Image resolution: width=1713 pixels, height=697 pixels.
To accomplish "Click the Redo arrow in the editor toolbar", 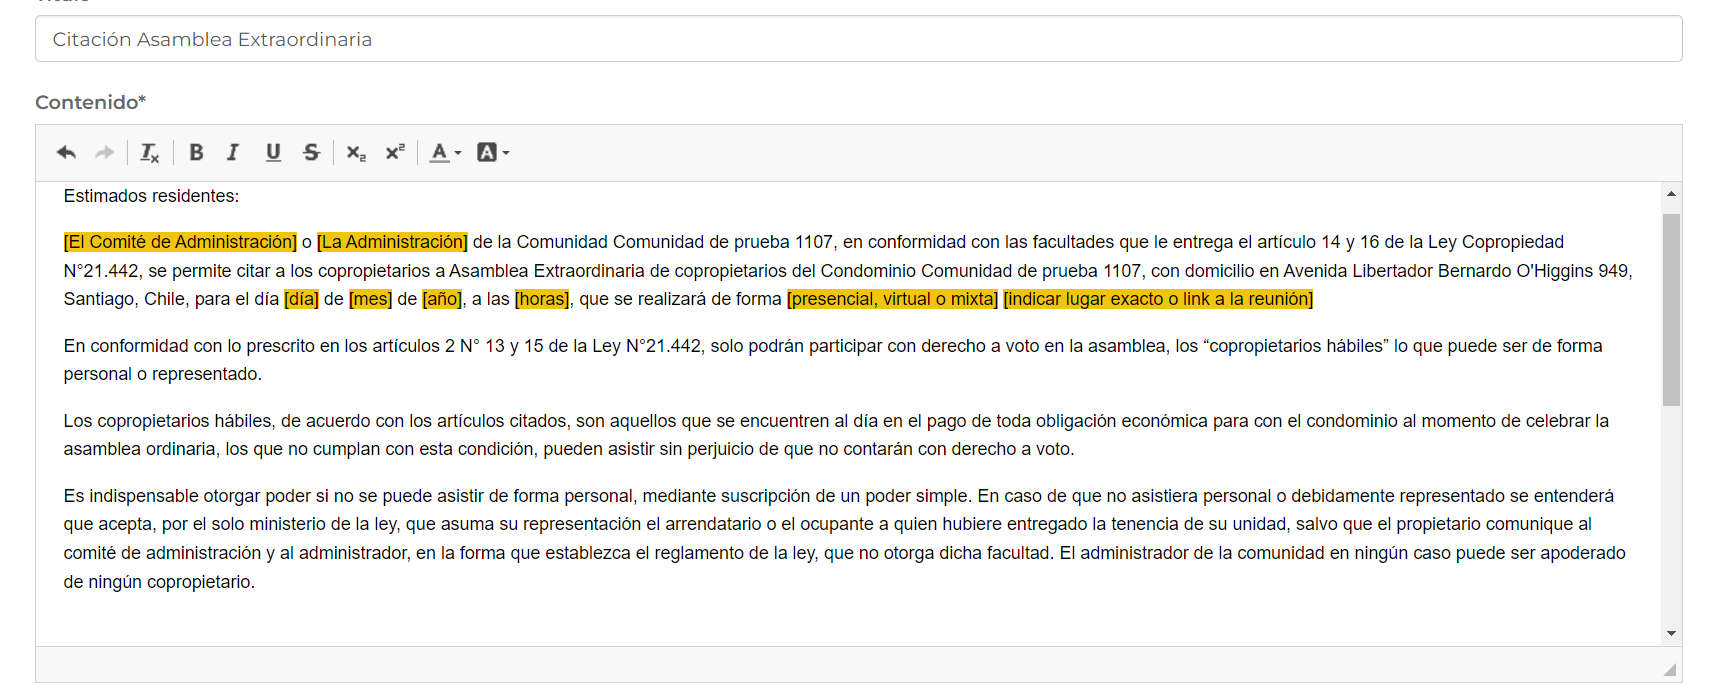I will (x=104, y=153).
